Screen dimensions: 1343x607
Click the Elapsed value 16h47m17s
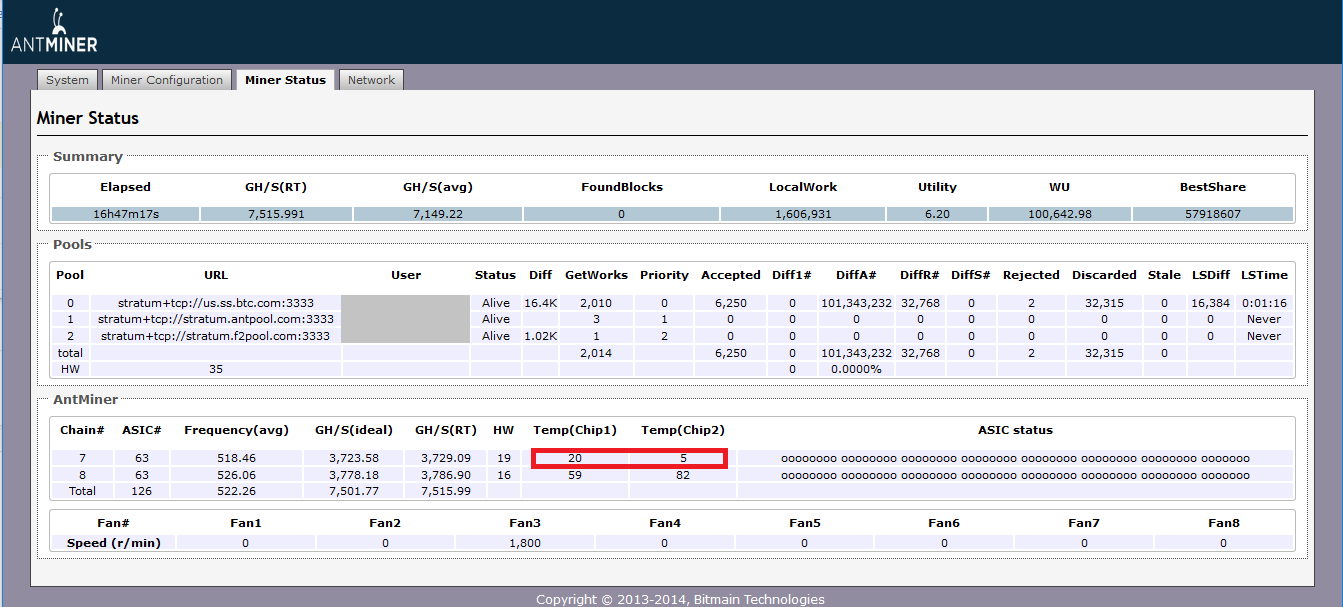pyautogui.click(x=125, y=214)
